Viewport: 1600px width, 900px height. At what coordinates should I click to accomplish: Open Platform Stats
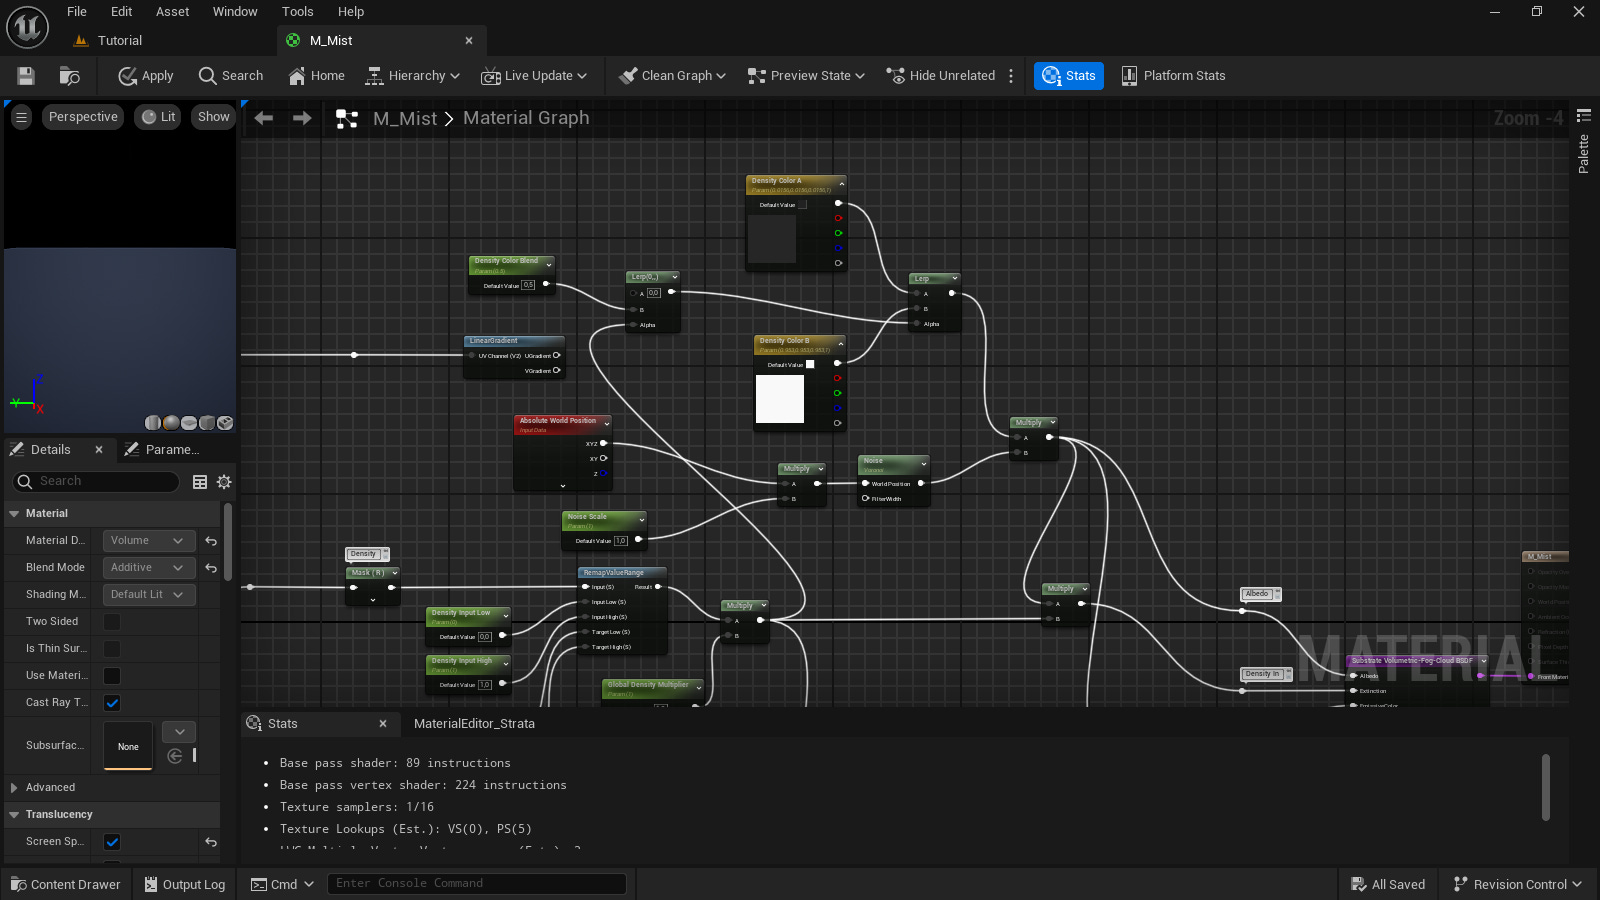tap(1173, 76)
